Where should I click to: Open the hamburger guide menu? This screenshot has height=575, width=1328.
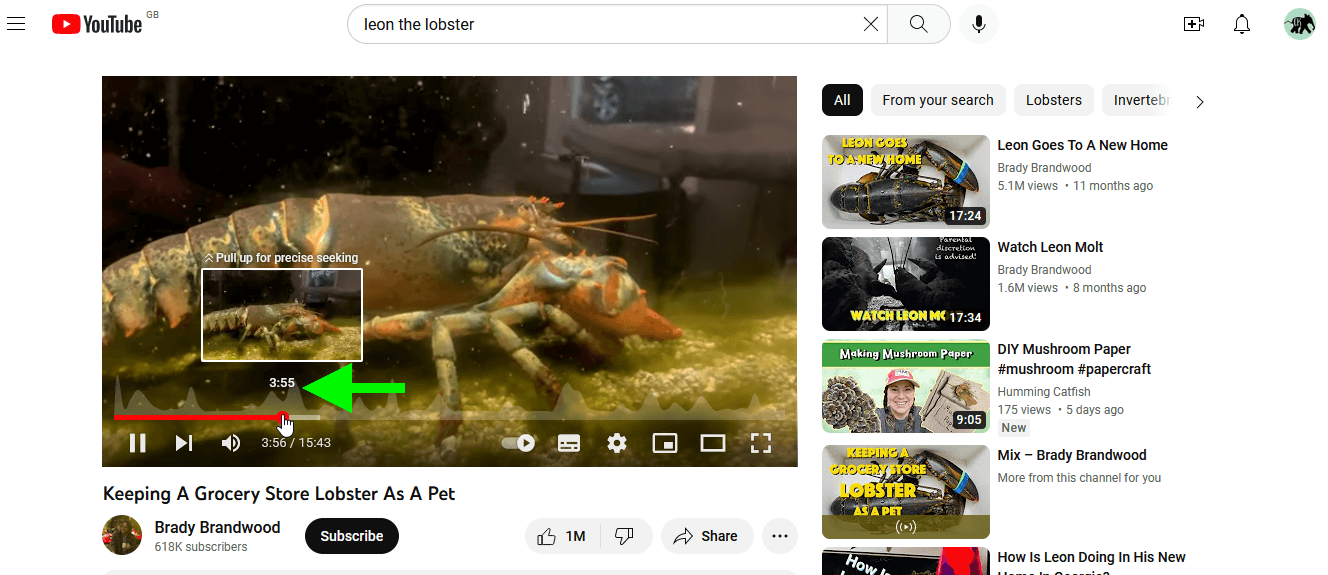pos(16,24)
